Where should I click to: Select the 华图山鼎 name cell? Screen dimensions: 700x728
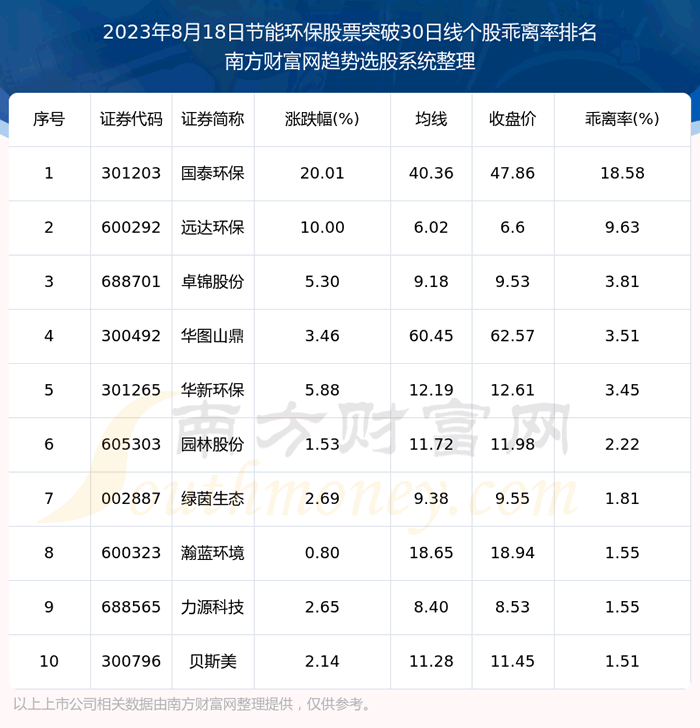click(x=213, y=336)
